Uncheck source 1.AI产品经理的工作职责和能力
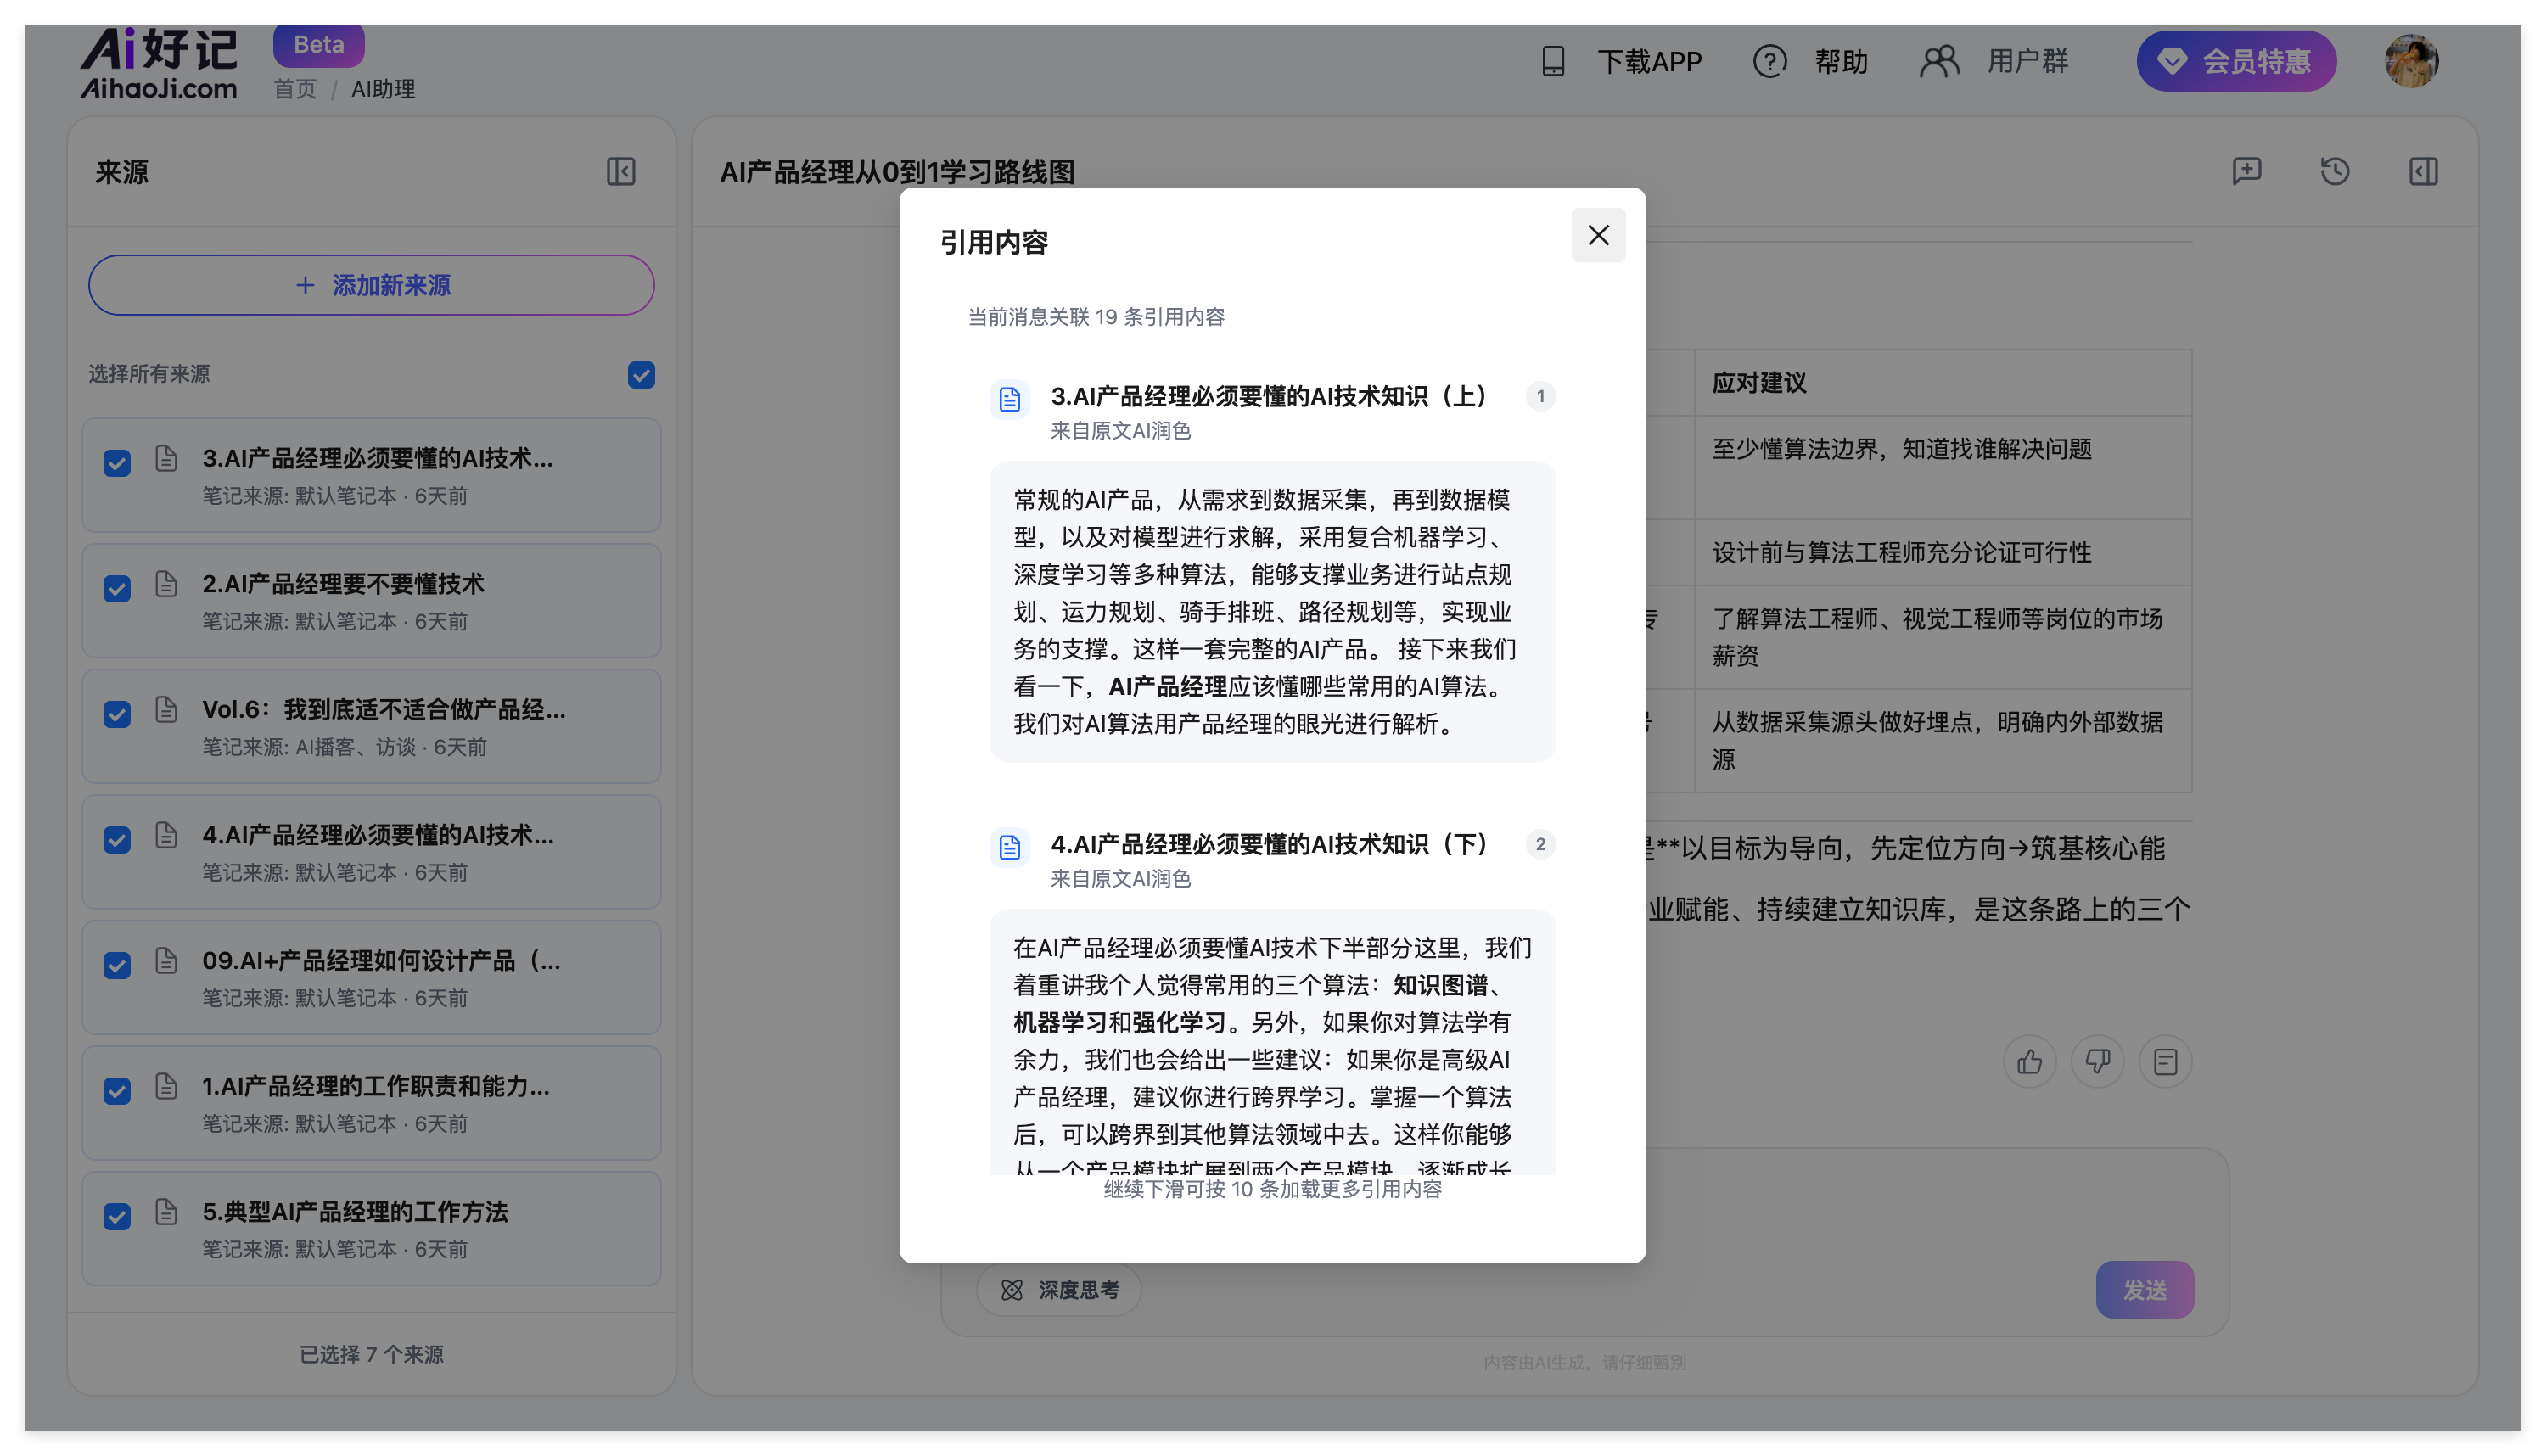 click(117, 1091)
